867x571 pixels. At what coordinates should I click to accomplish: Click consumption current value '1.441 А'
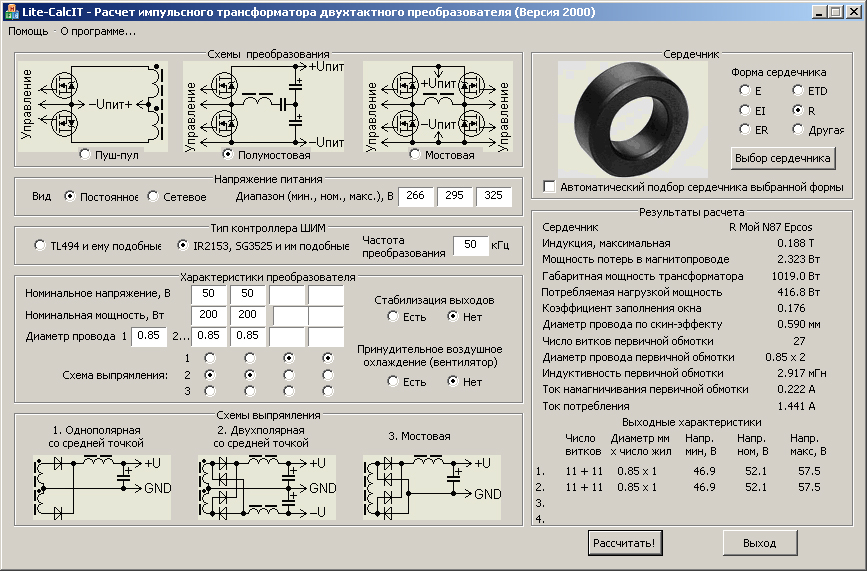coord(796,406)
